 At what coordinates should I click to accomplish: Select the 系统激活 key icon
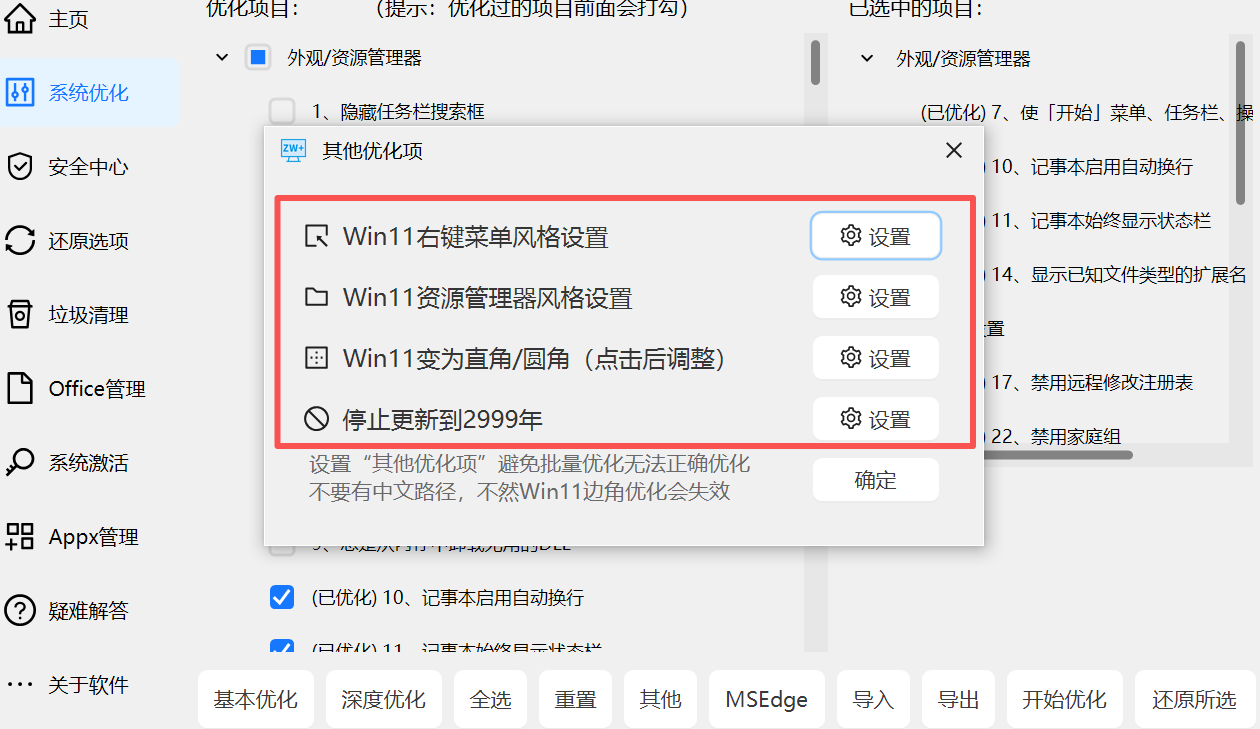click(20, 463)
